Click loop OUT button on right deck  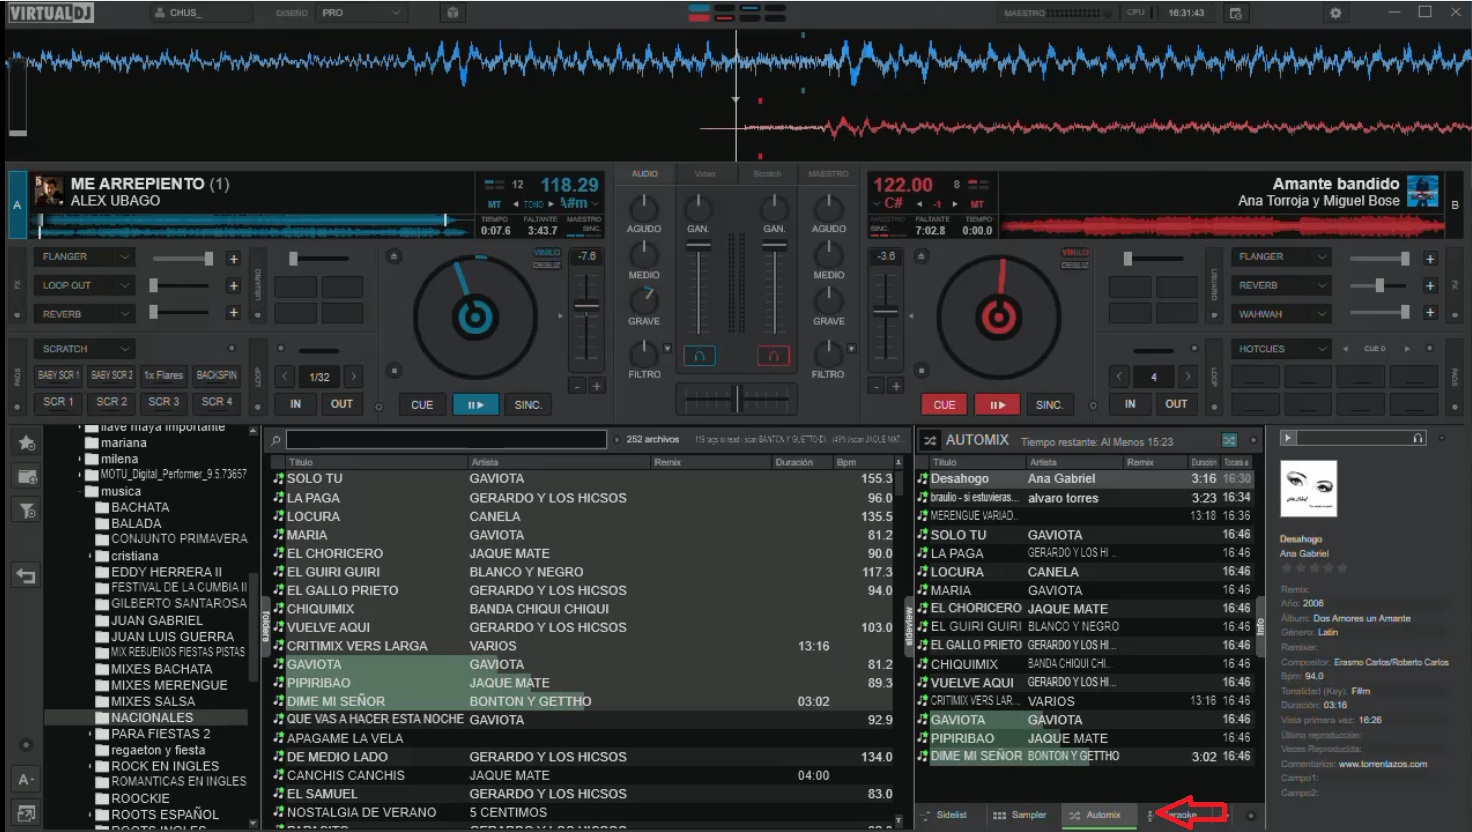pos(1176,404)
